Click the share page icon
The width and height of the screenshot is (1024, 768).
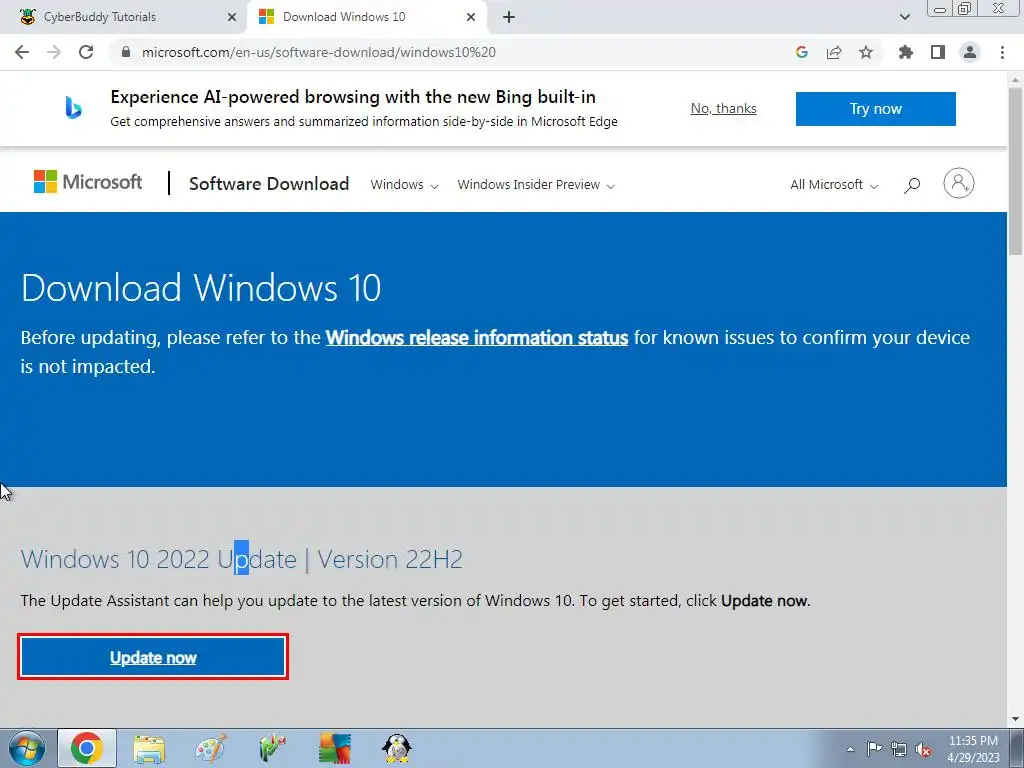click(834, 52)
